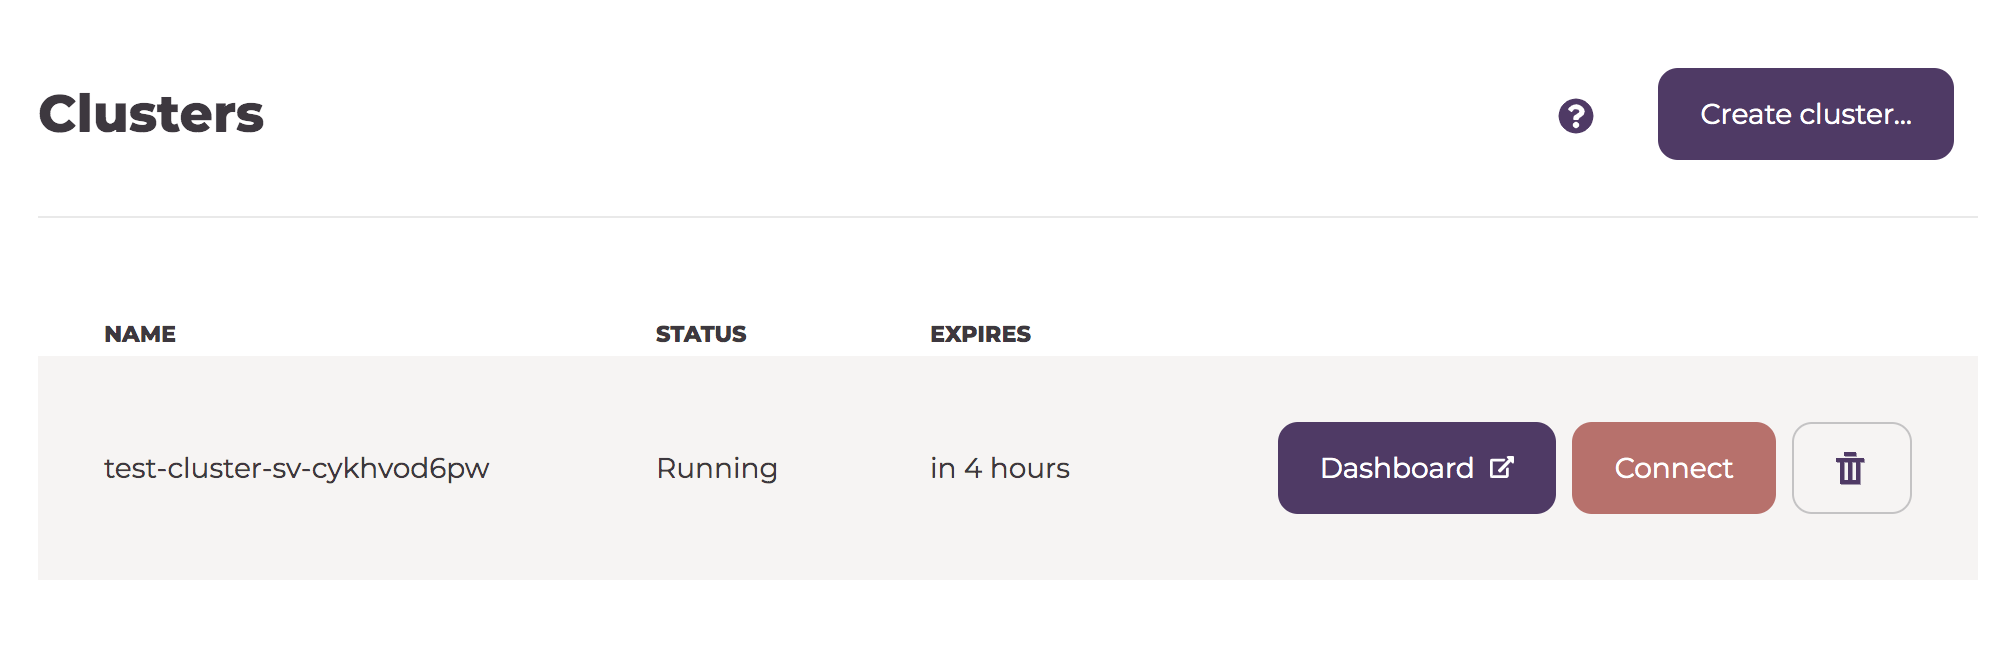Click the trash can for test-cluster-sv-cykhvod6pw

point(1850,467)
